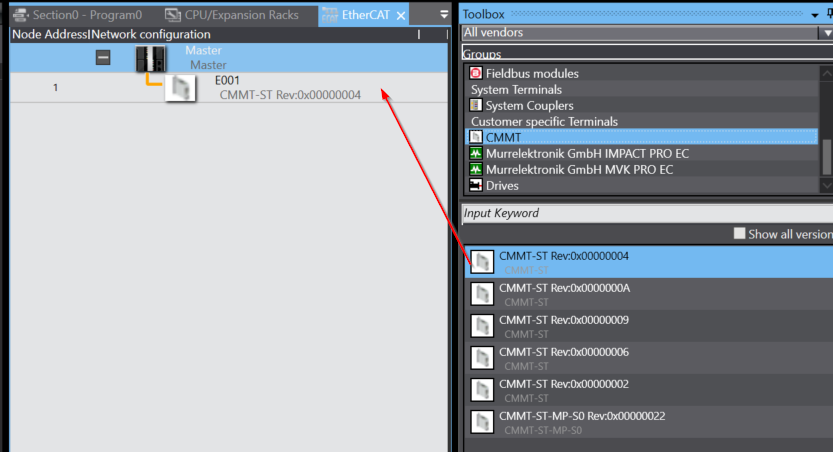
Task: Select Murrelektronik GmbH MVK PRO EC text
Action: coord(579,169)
